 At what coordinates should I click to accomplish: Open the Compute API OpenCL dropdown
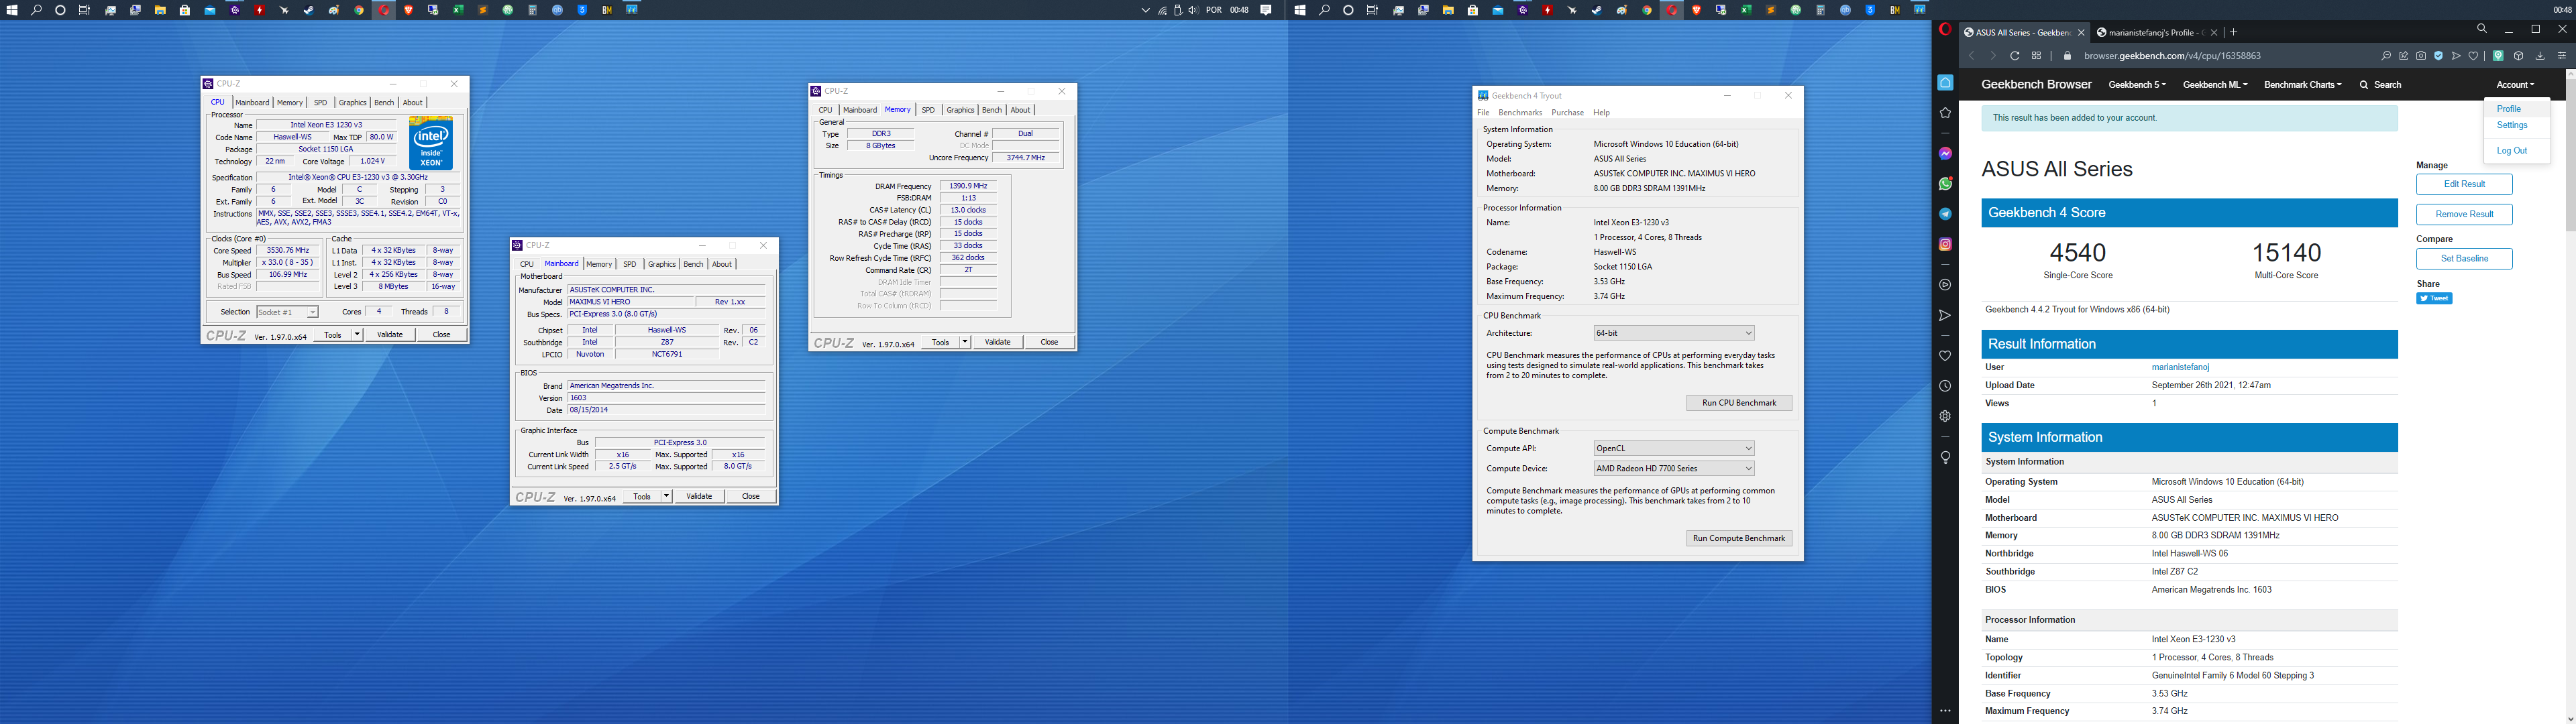[1674, 448]
